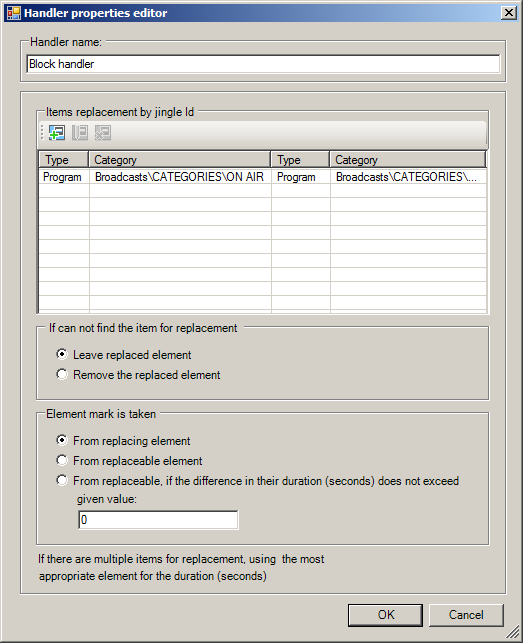
Task: Click the edit replacement item icon
Action: (x=80, y=133)
